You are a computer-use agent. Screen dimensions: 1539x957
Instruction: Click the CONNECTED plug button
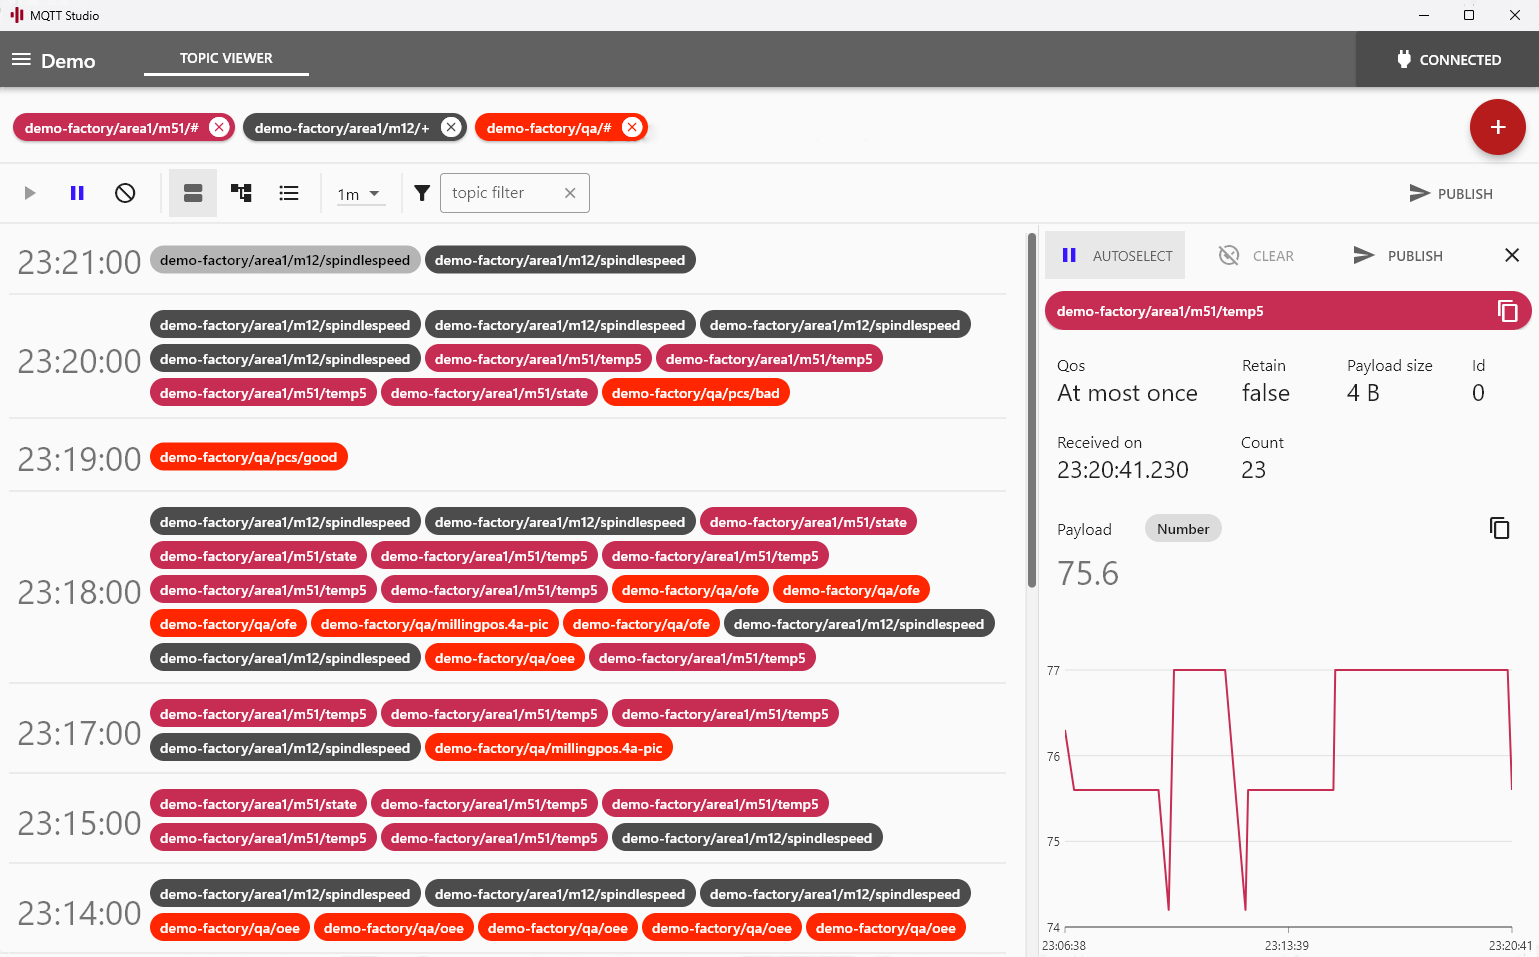pyautogui.click(x=1448, y=59)
